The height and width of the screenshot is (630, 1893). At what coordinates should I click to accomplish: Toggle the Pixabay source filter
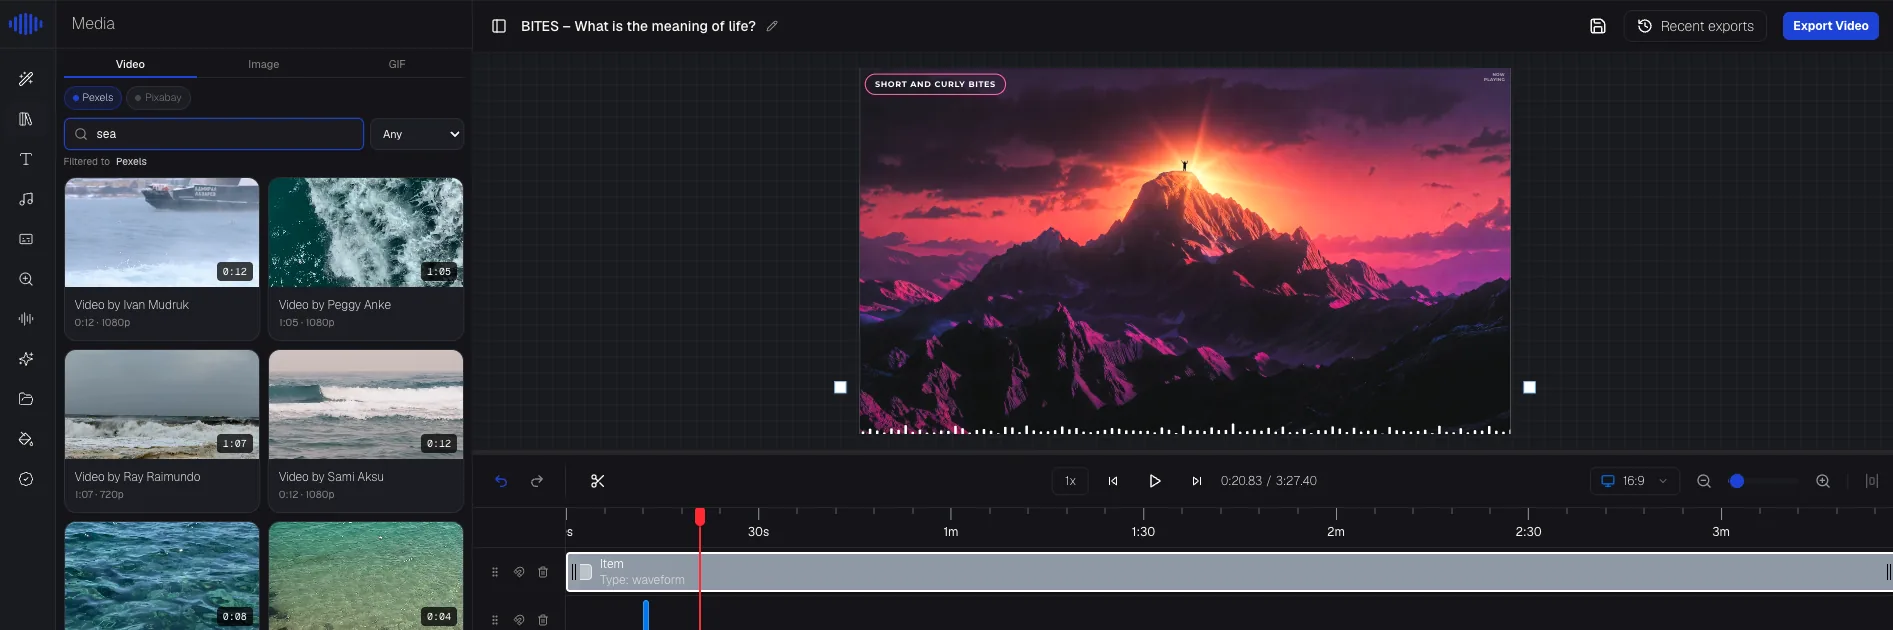tap(158, 98)
